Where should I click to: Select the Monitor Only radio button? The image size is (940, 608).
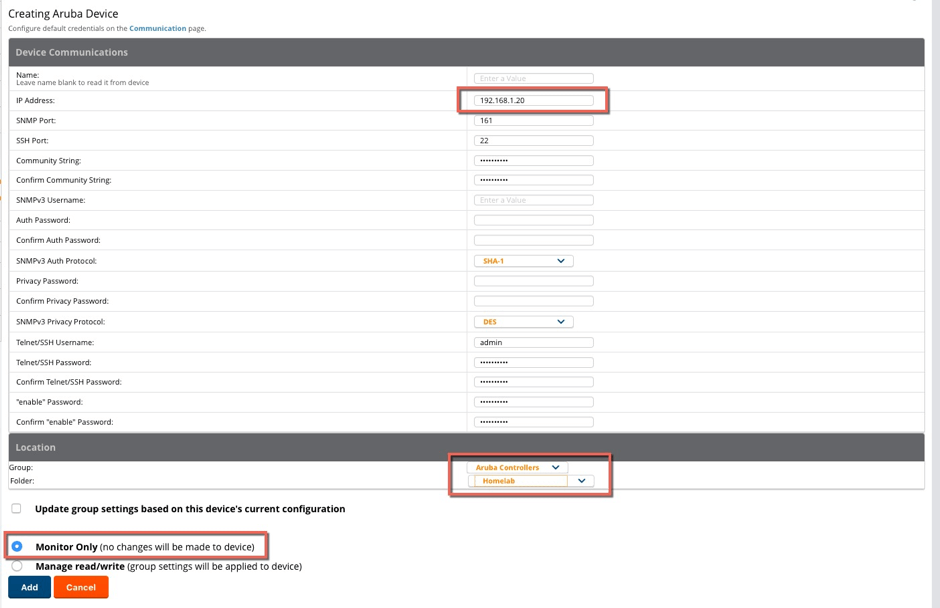coord(17,546)
